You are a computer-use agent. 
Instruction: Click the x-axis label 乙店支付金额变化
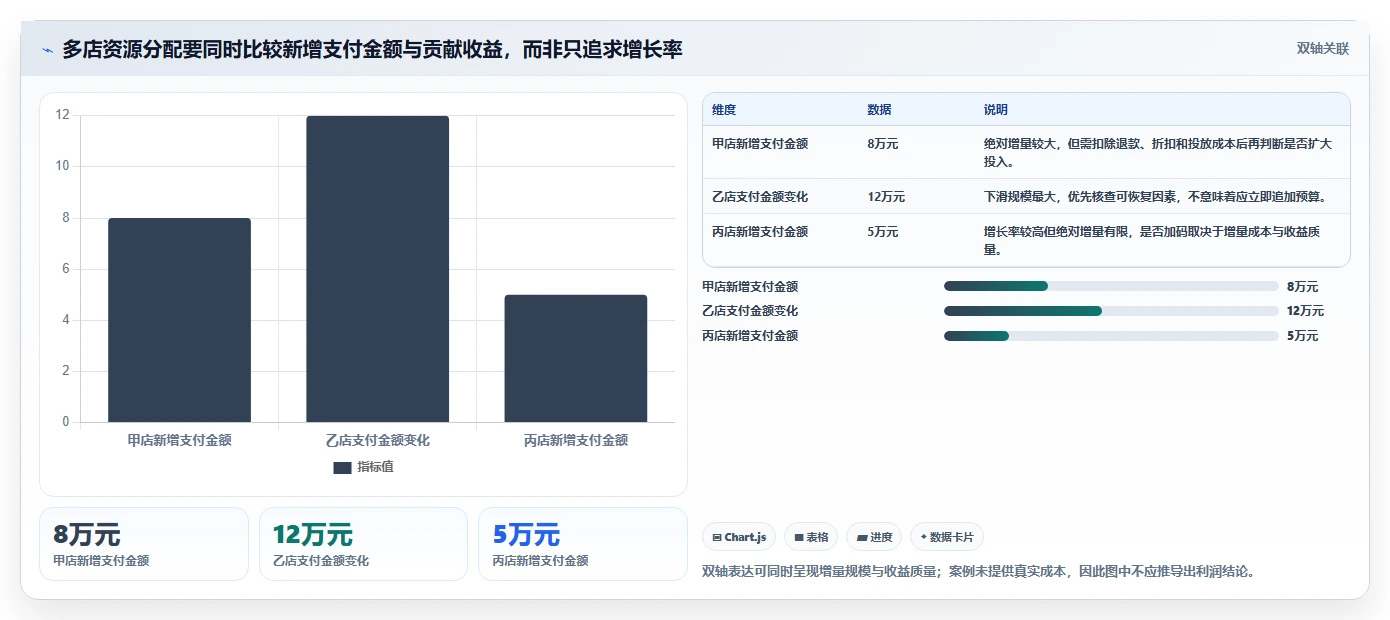[x=377, y=440]
